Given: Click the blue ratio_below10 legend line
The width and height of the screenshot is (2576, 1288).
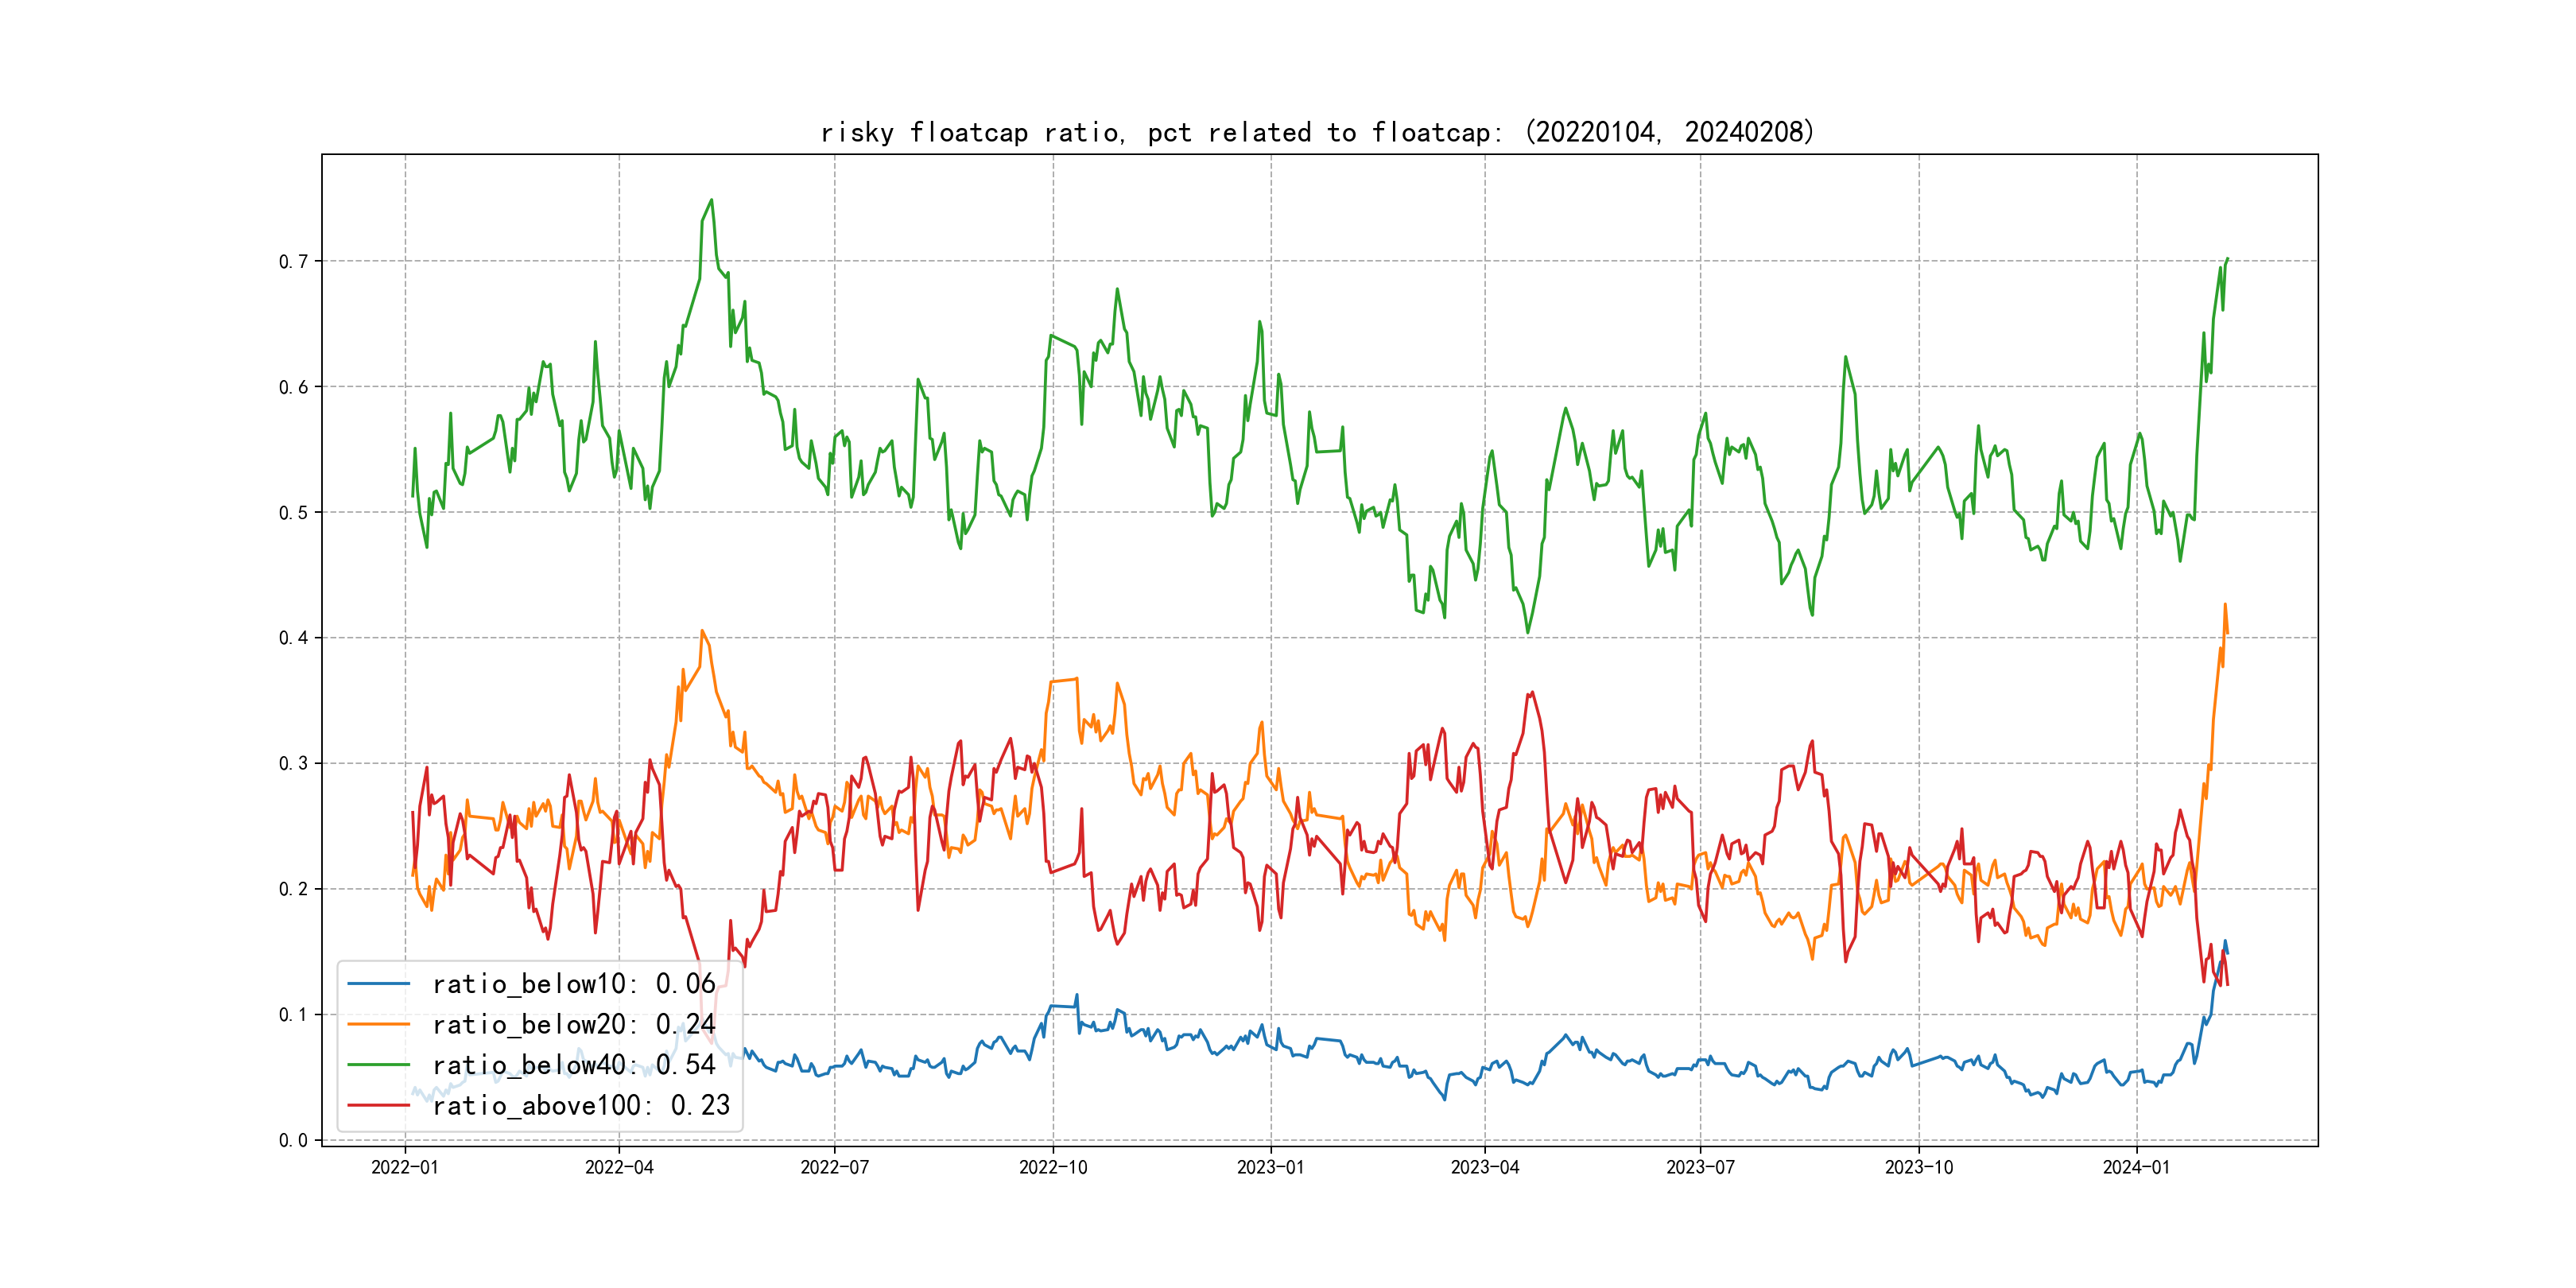Looking at the screenshot, I should coord(378,984).
